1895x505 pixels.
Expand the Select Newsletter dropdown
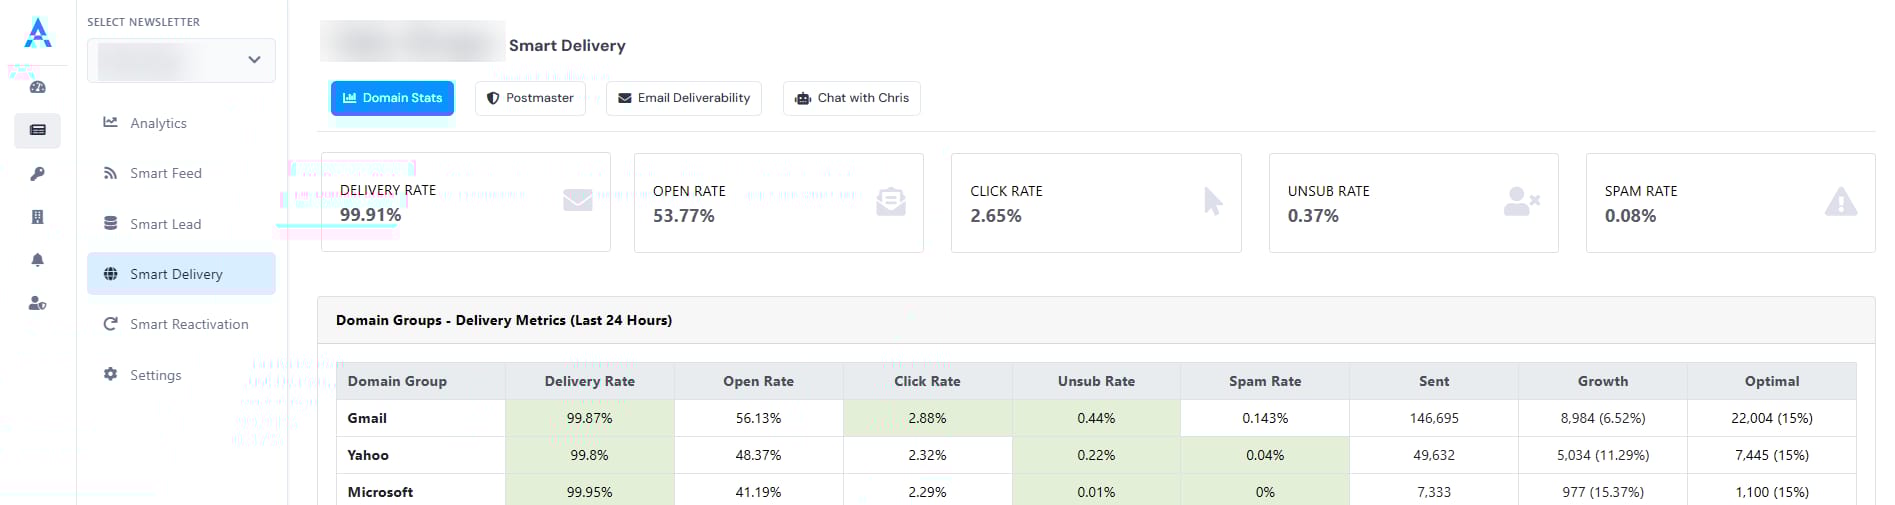[x=181, y=60]
